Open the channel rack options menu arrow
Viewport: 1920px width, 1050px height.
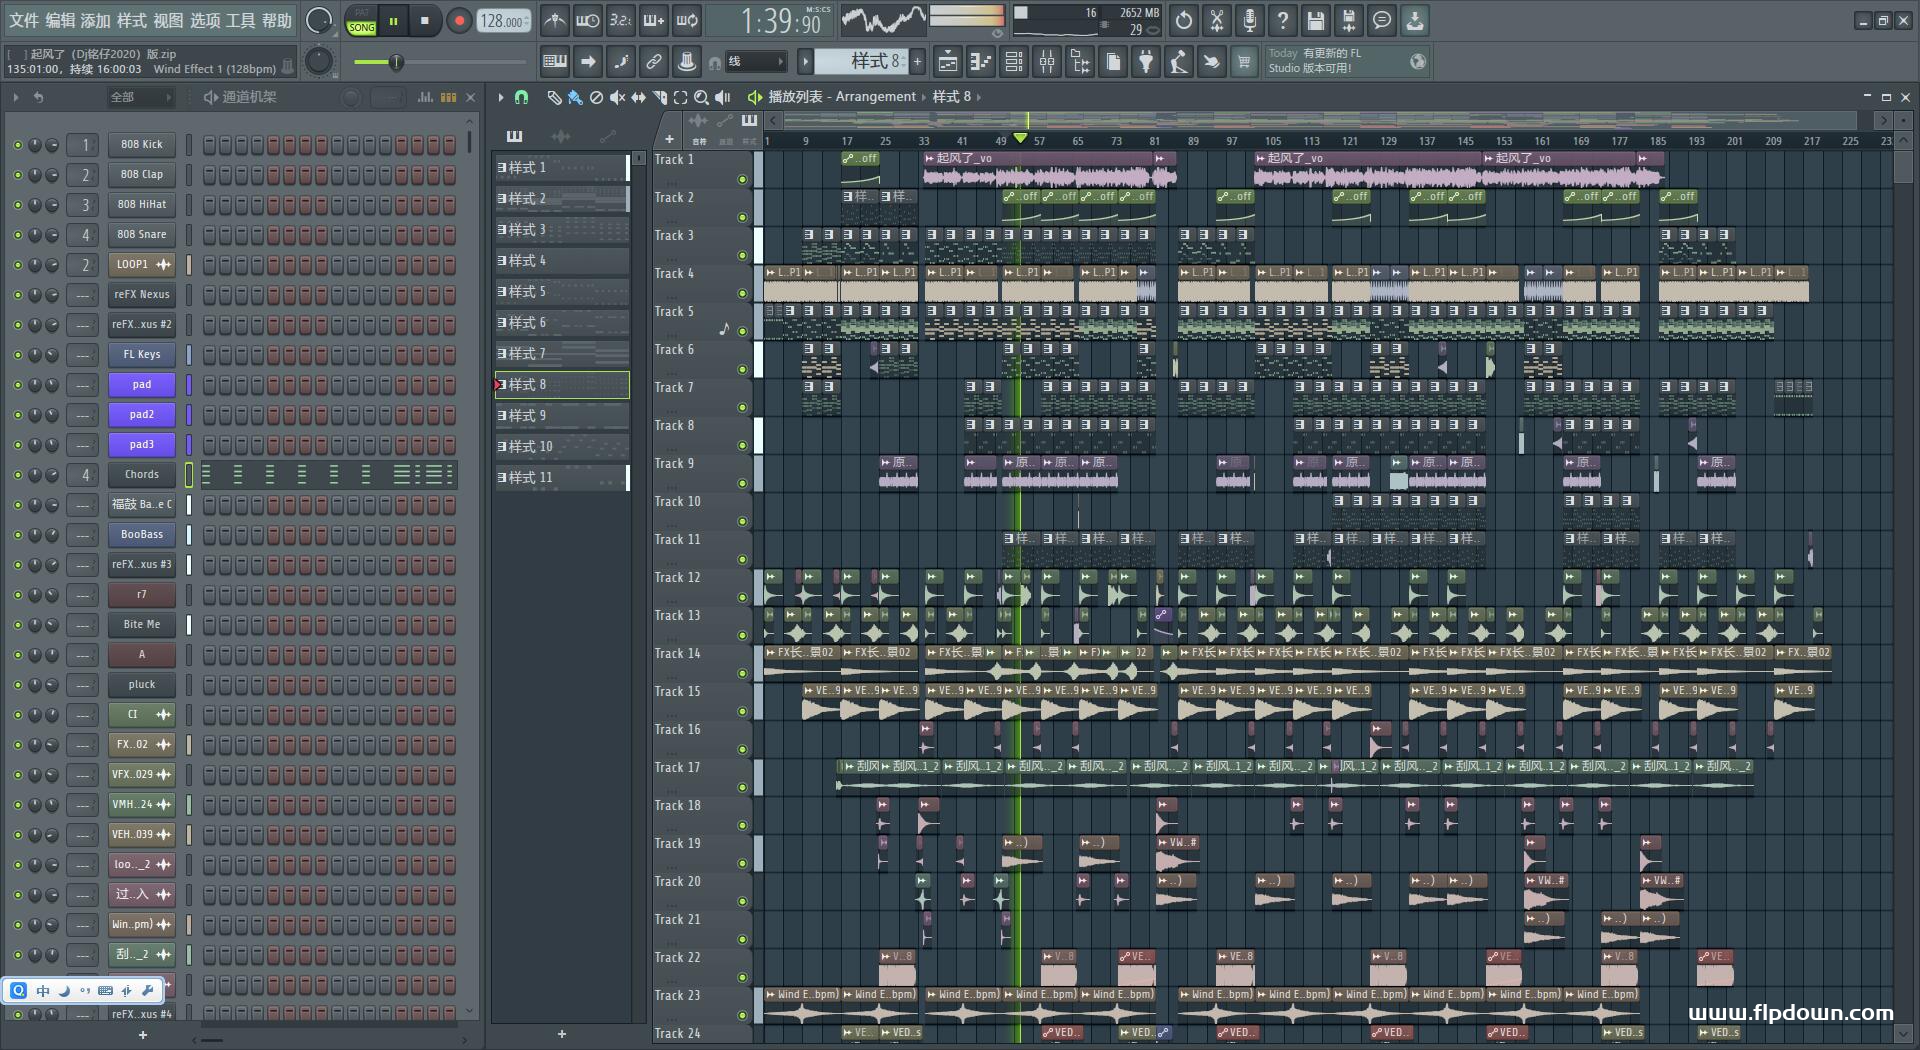pyautogui.click(x=16, y=97)
